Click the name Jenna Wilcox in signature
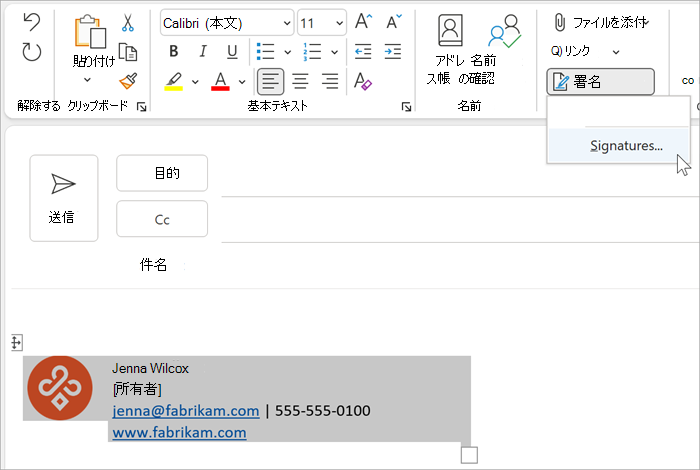700x470 pixels. 150,368
